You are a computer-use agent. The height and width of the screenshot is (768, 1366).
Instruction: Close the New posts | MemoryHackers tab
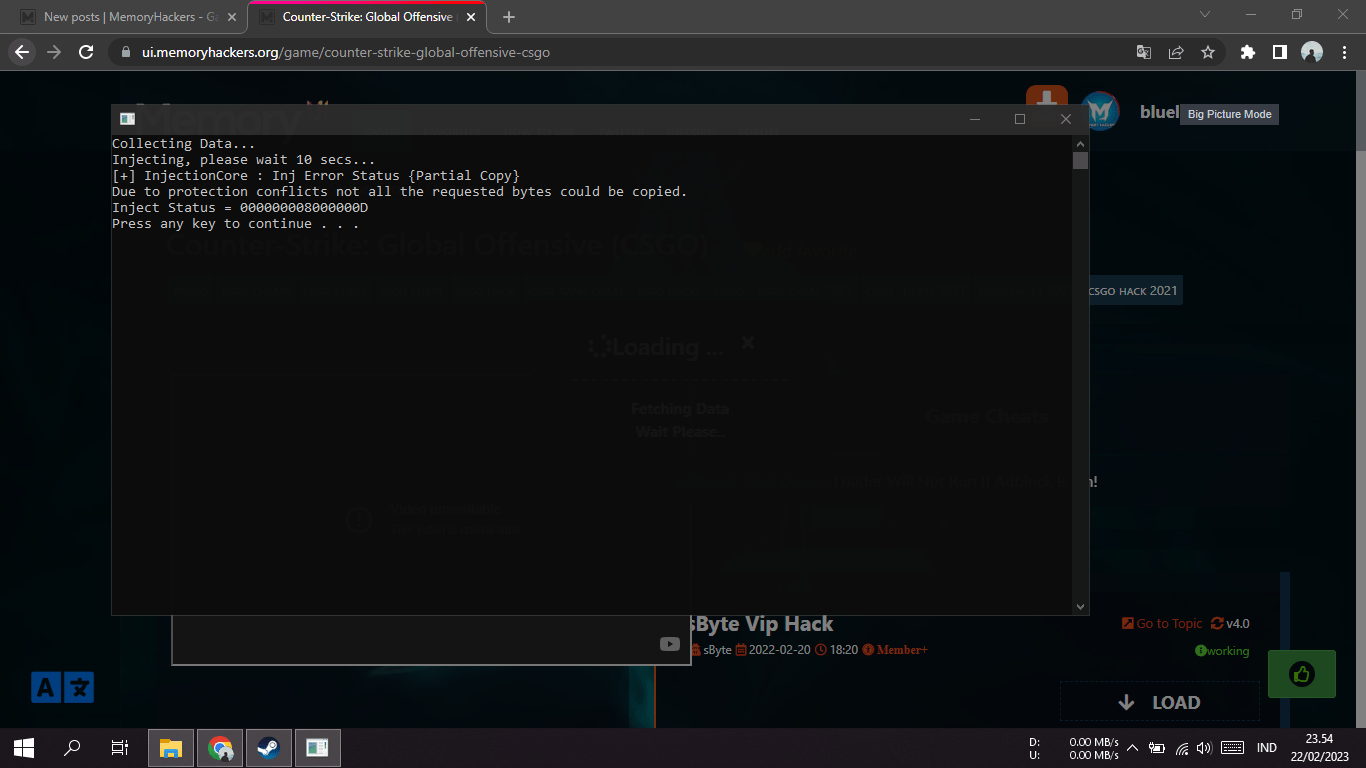click(x=231, y=17)
